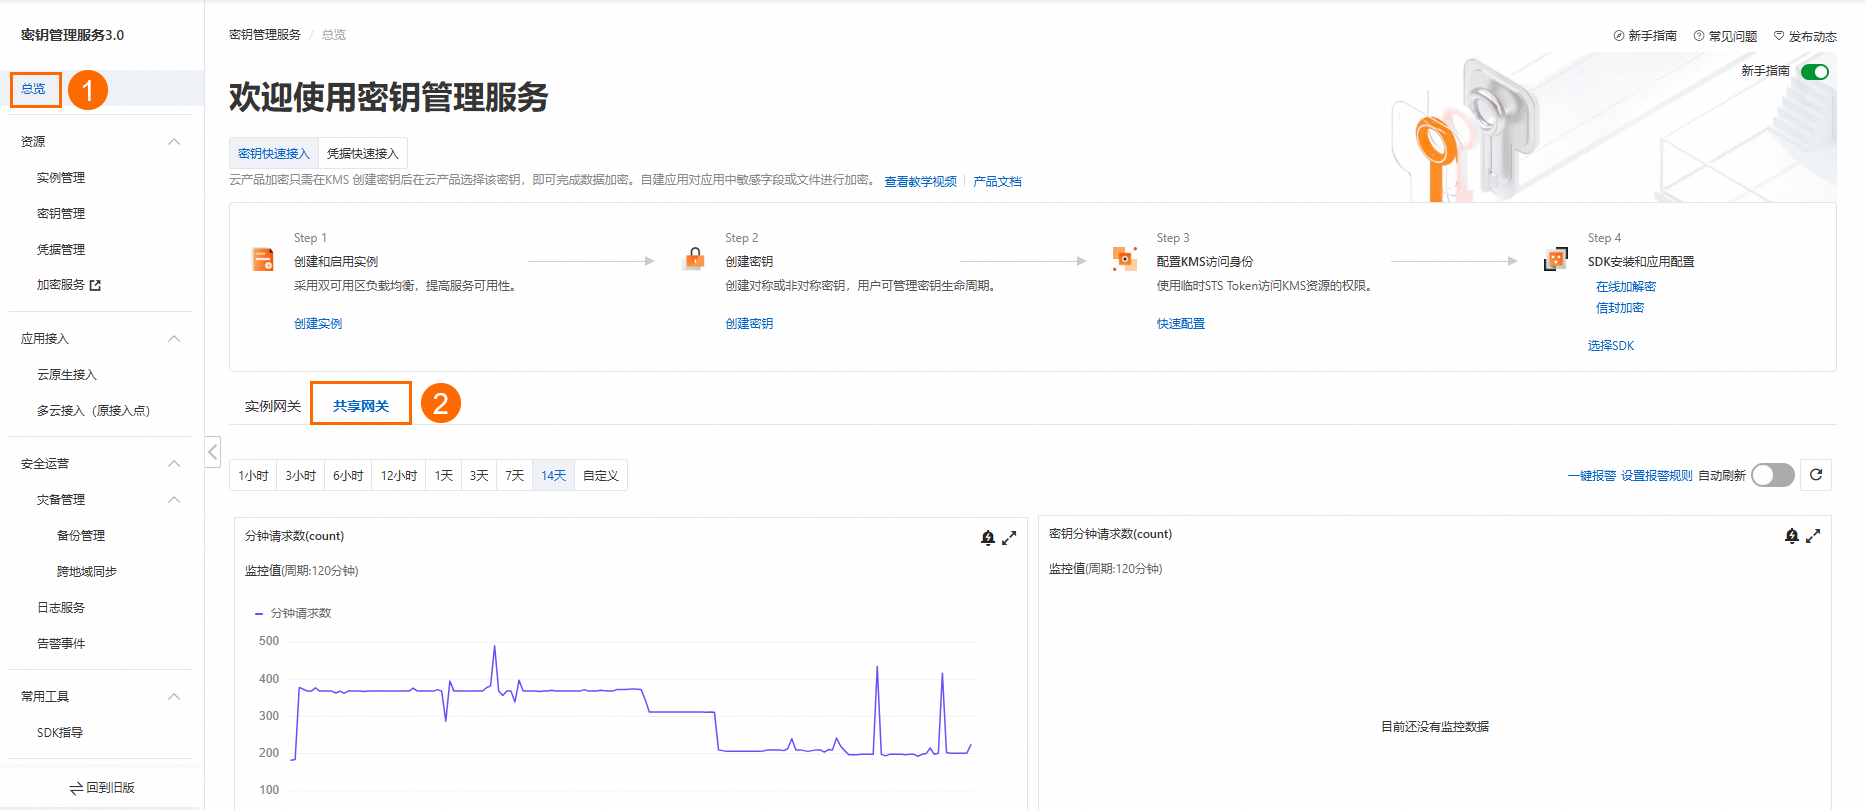Open the 在线加解密 link
The image size is (1865, 810).
point(1626,287)
